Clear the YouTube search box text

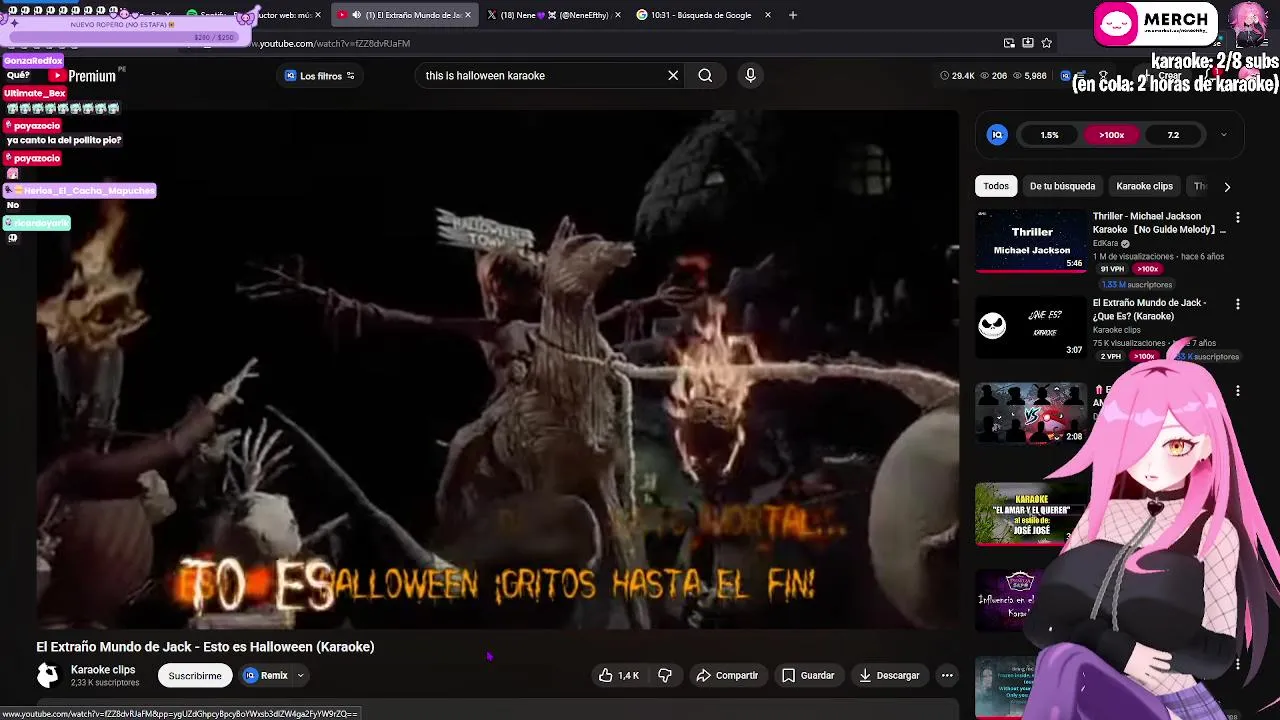coord(673,76)
